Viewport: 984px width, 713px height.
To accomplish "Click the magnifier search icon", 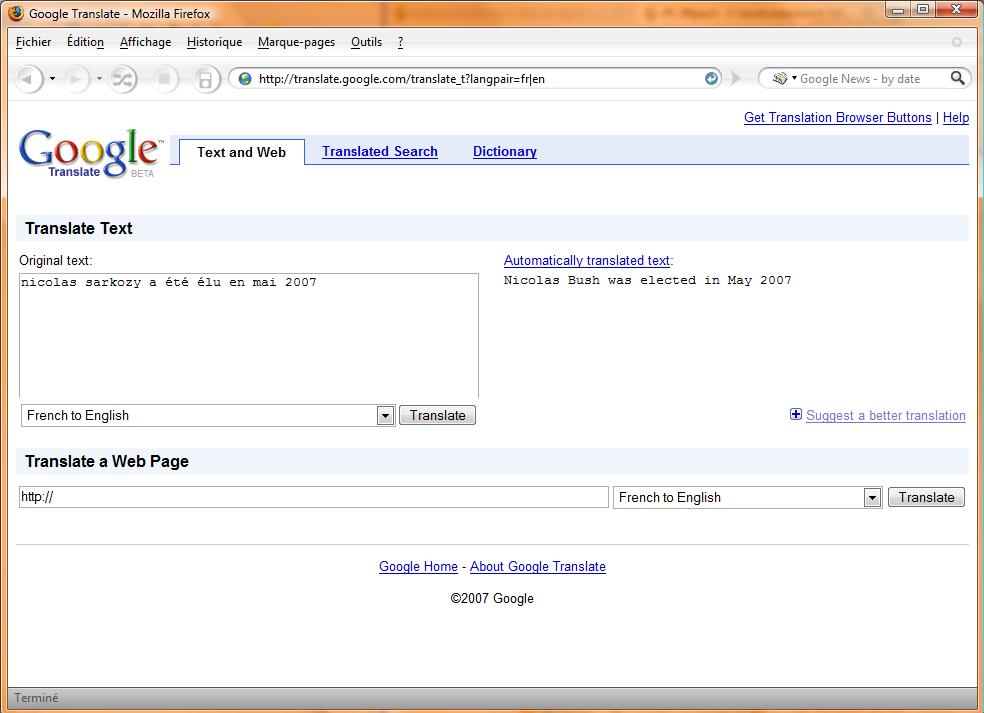I will (957, 78).
